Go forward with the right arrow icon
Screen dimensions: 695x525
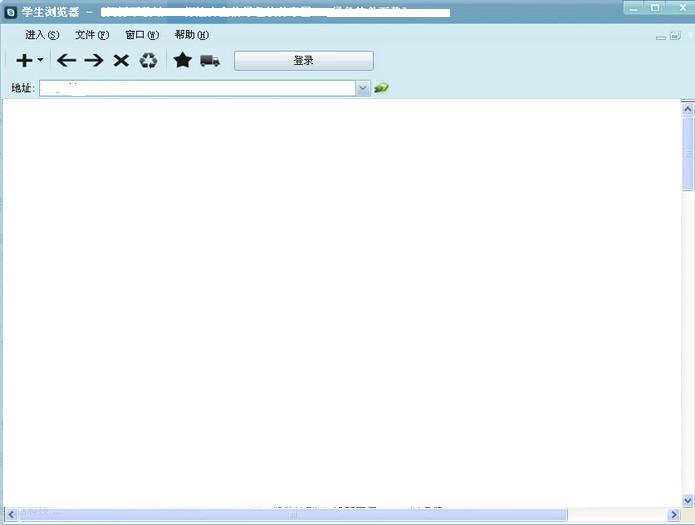94,61
